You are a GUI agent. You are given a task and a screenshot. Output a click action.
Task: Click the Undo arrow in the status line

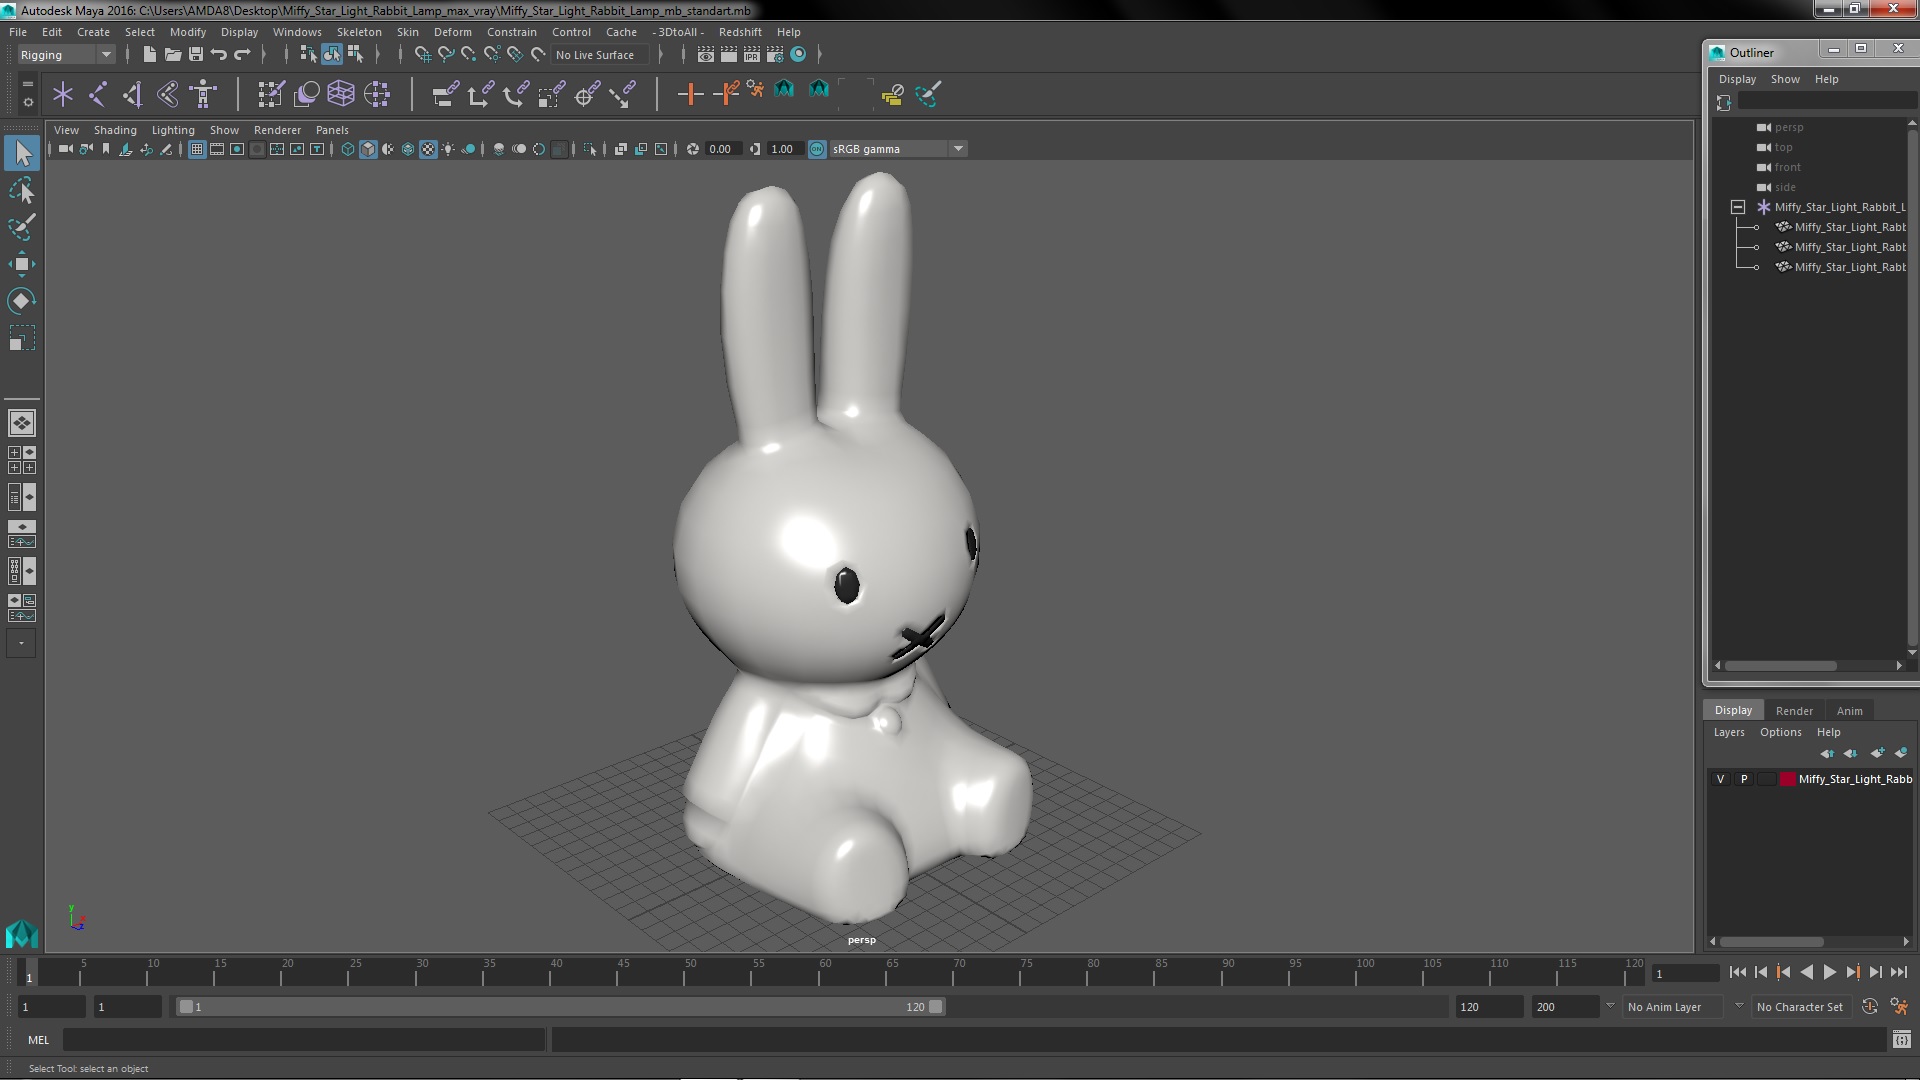219,54
